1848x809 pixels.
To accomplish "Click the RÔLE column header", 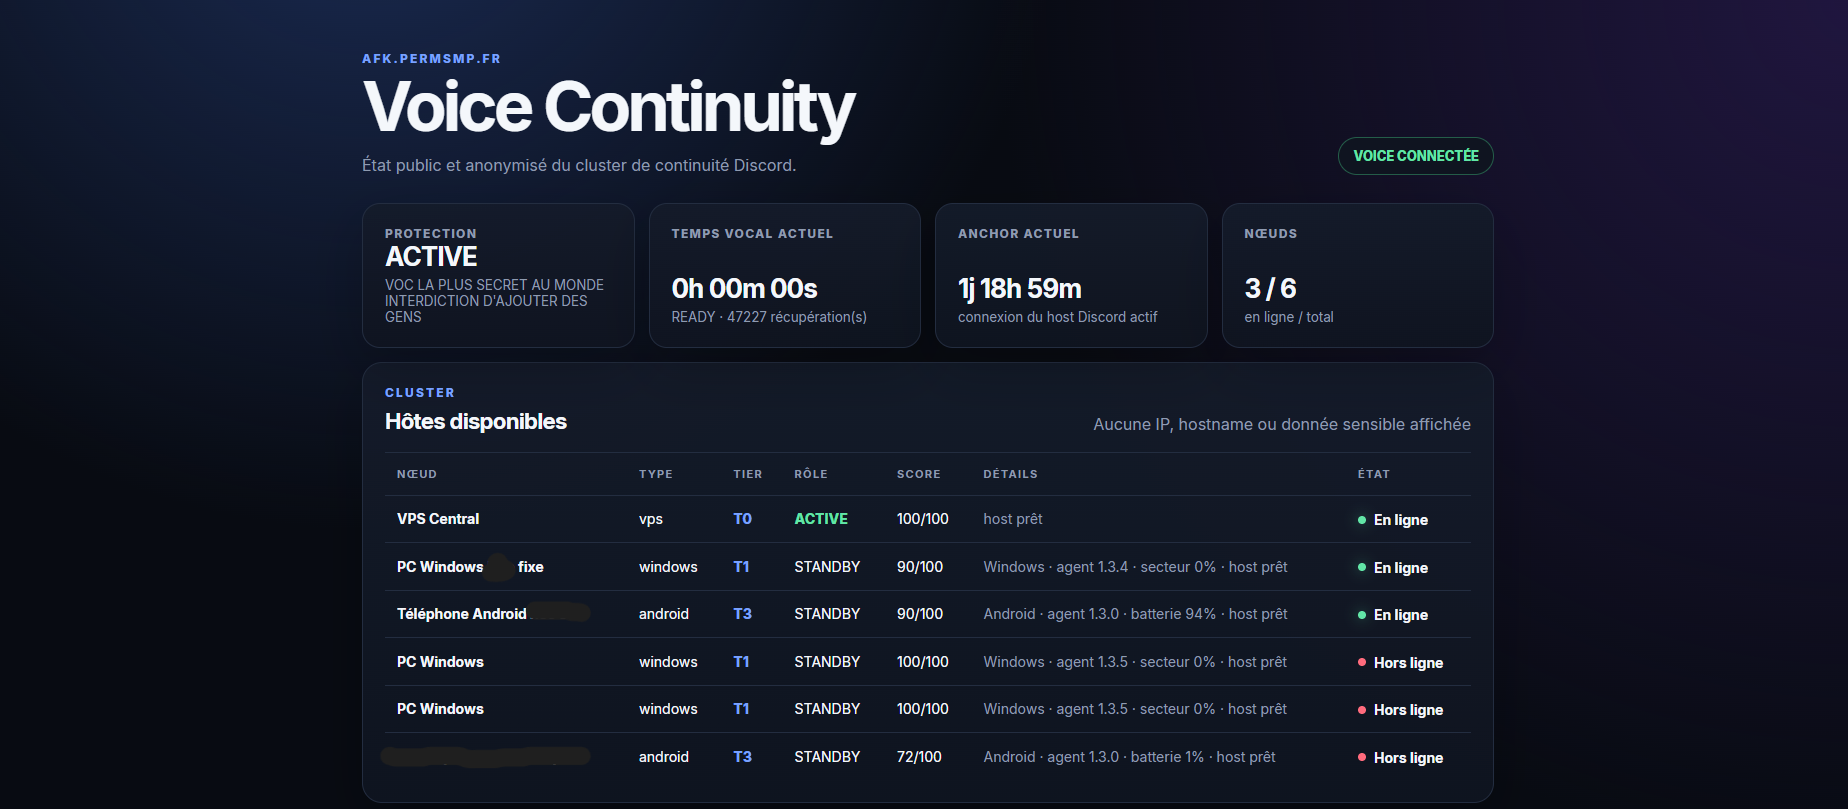I will (811, 474).
